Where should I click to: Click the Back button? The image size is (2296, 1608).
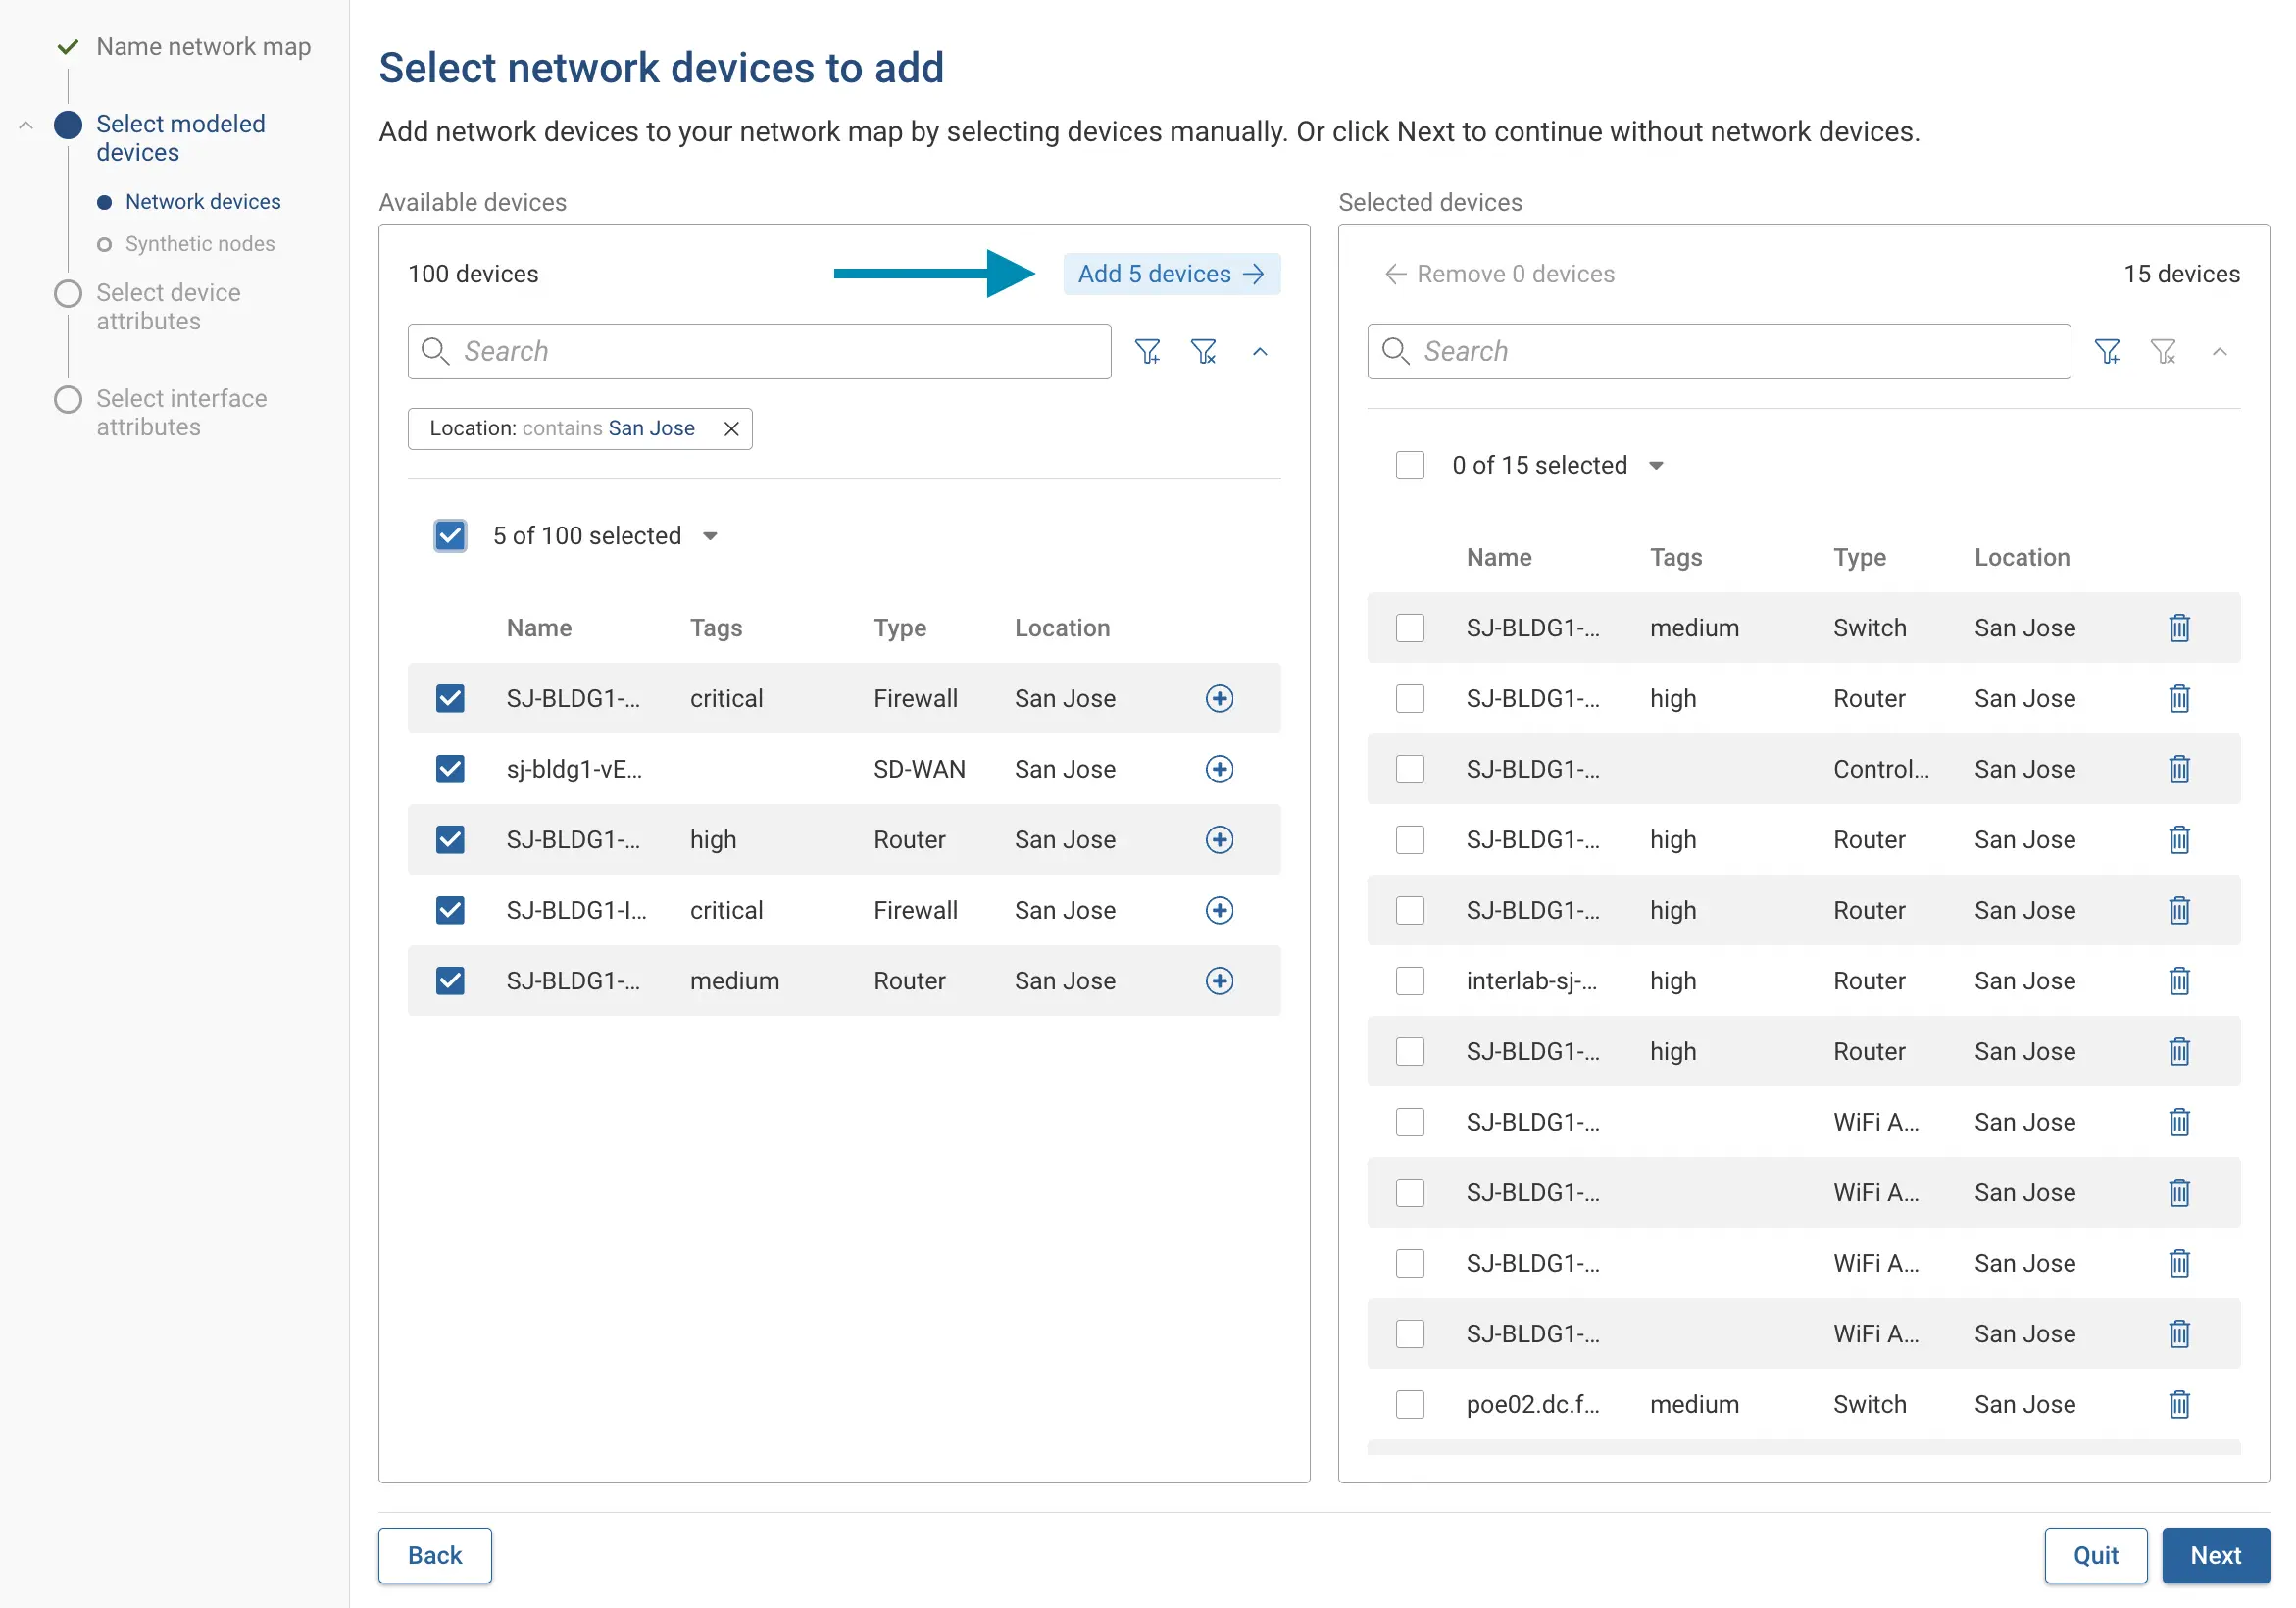coord(435,1555)
